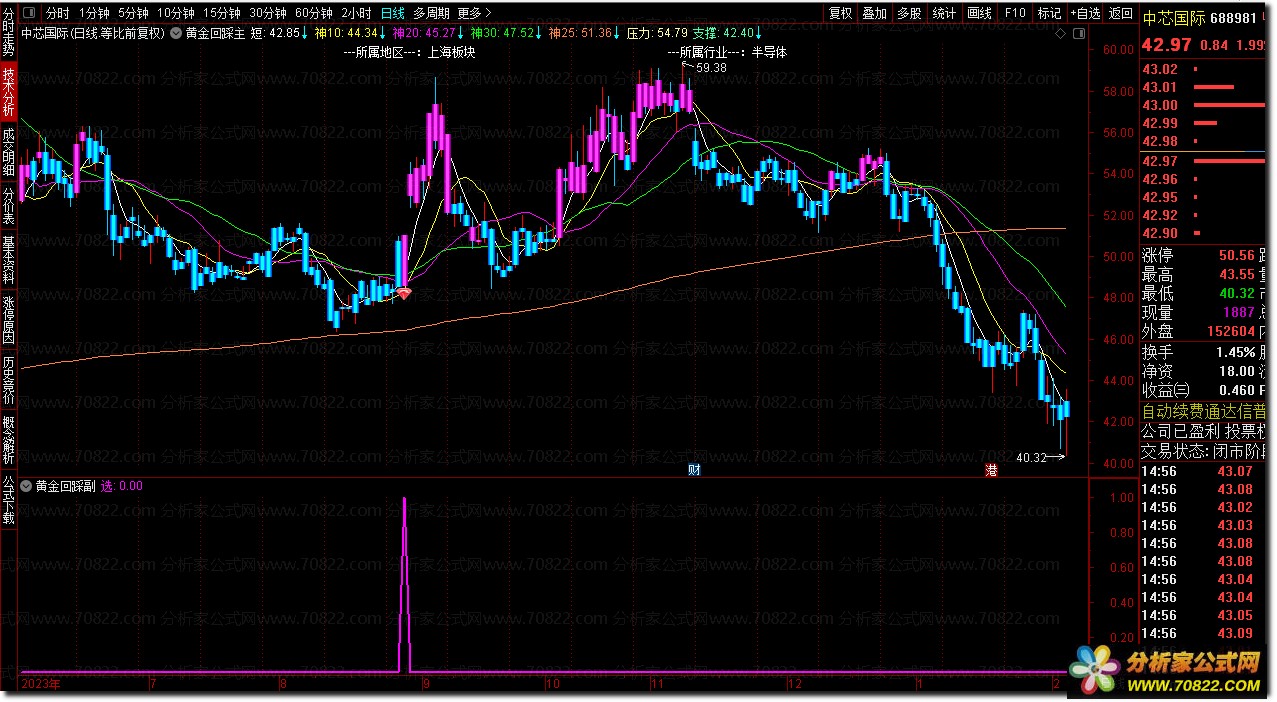Screen dimensions: 1277x702
Task: Open F10 company info
Action: pyautogui.click(x=1015, y=13)
